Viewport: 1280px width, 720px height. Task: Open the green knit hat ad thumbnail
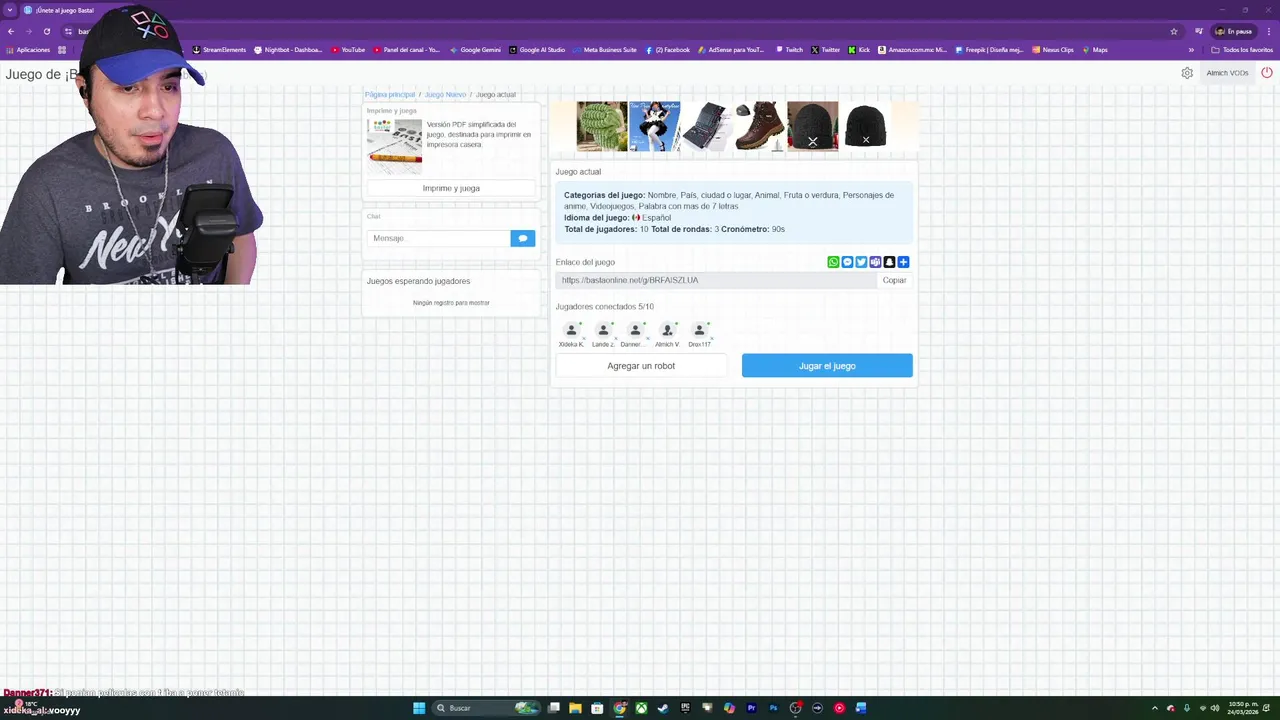coord(602,126)
